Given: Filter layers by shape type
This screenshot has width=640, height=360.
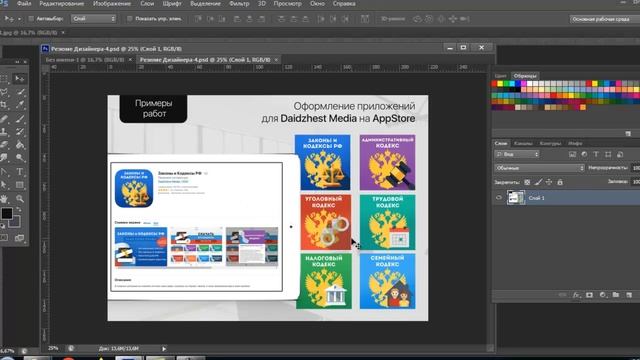Looking at the screenshot, I should click(608, 154).
